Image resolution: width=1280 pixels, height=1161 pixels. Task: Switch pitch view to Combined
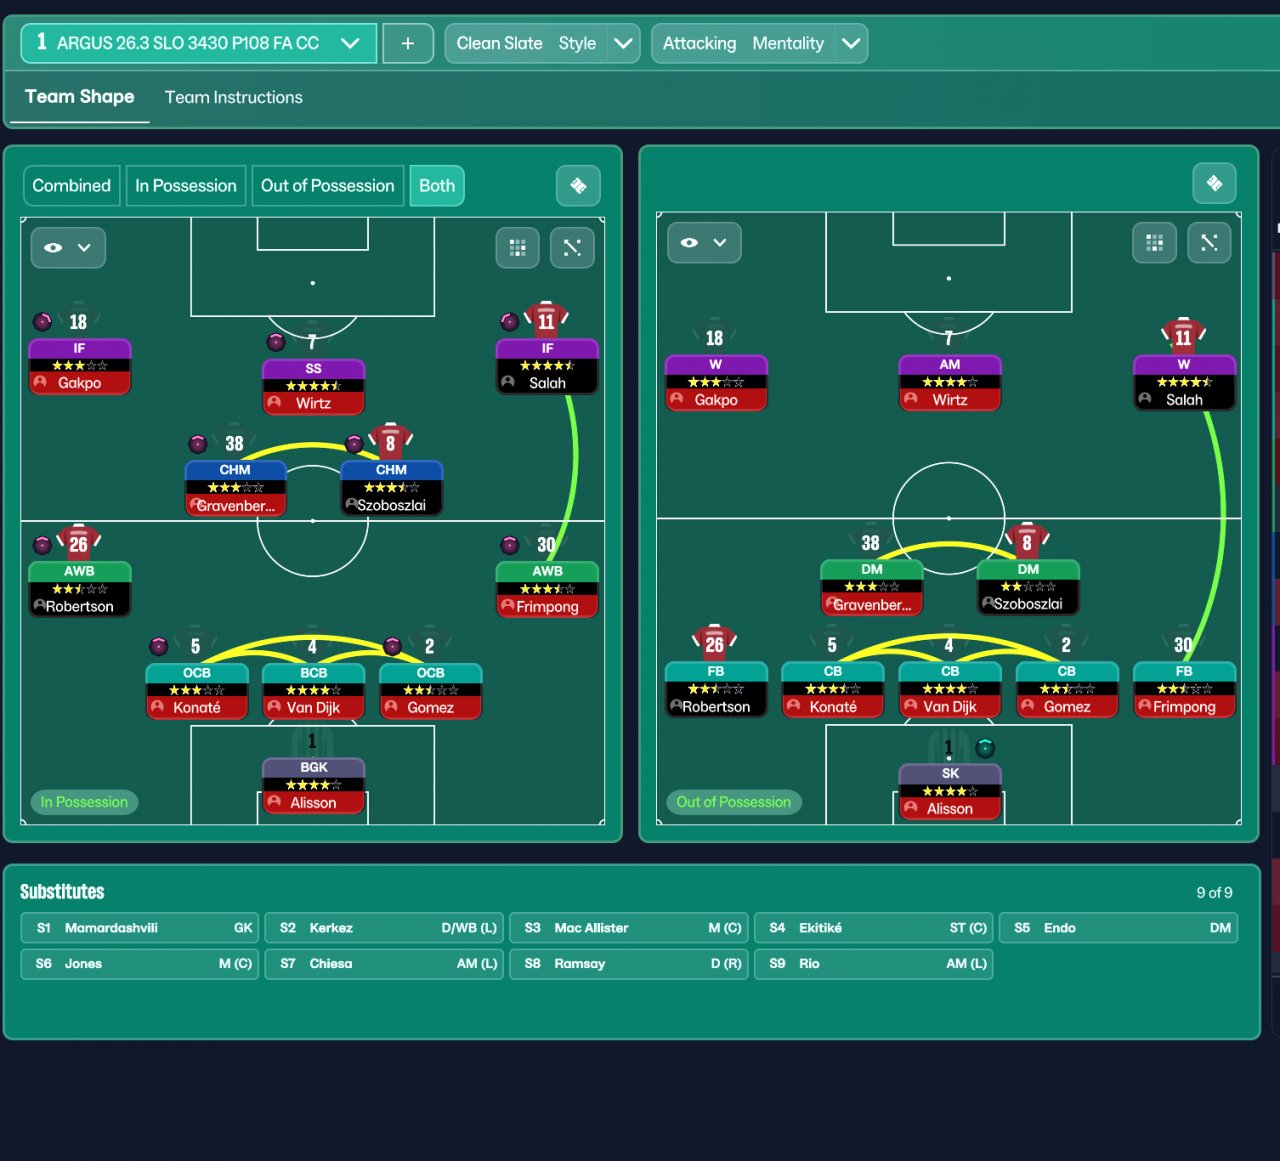pyautogui.click(x=72, y=186)
